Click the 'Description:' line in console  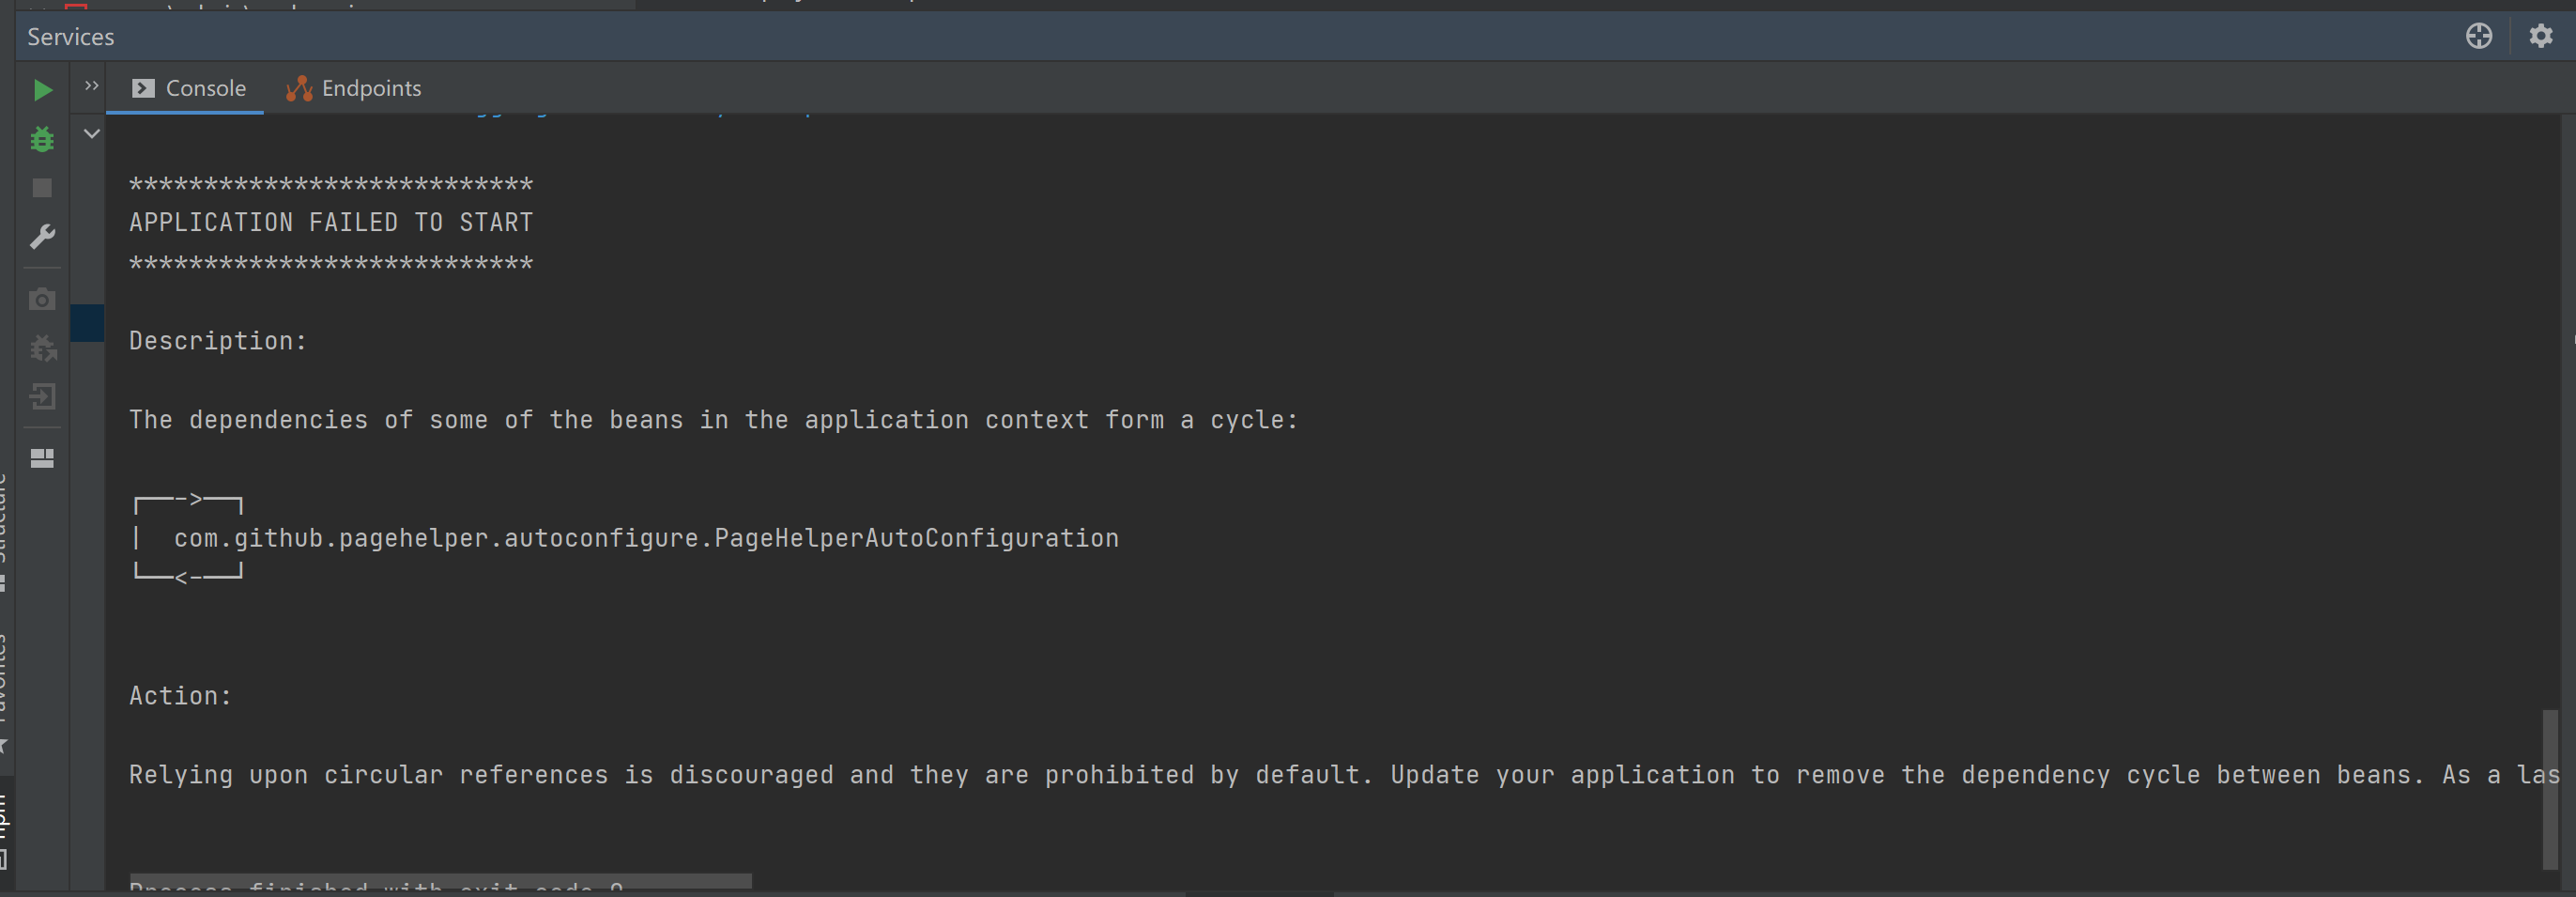[x=218, y=341]
